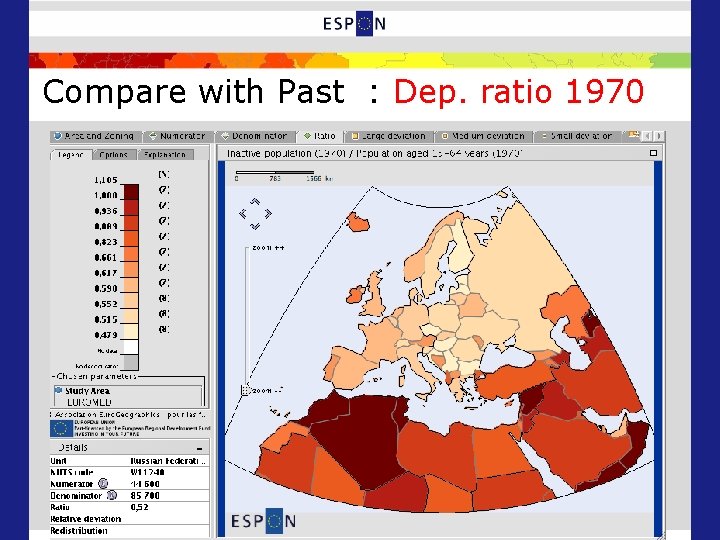Click the European Union flag logo
The image size is (720, 540).
coord(61,428)
